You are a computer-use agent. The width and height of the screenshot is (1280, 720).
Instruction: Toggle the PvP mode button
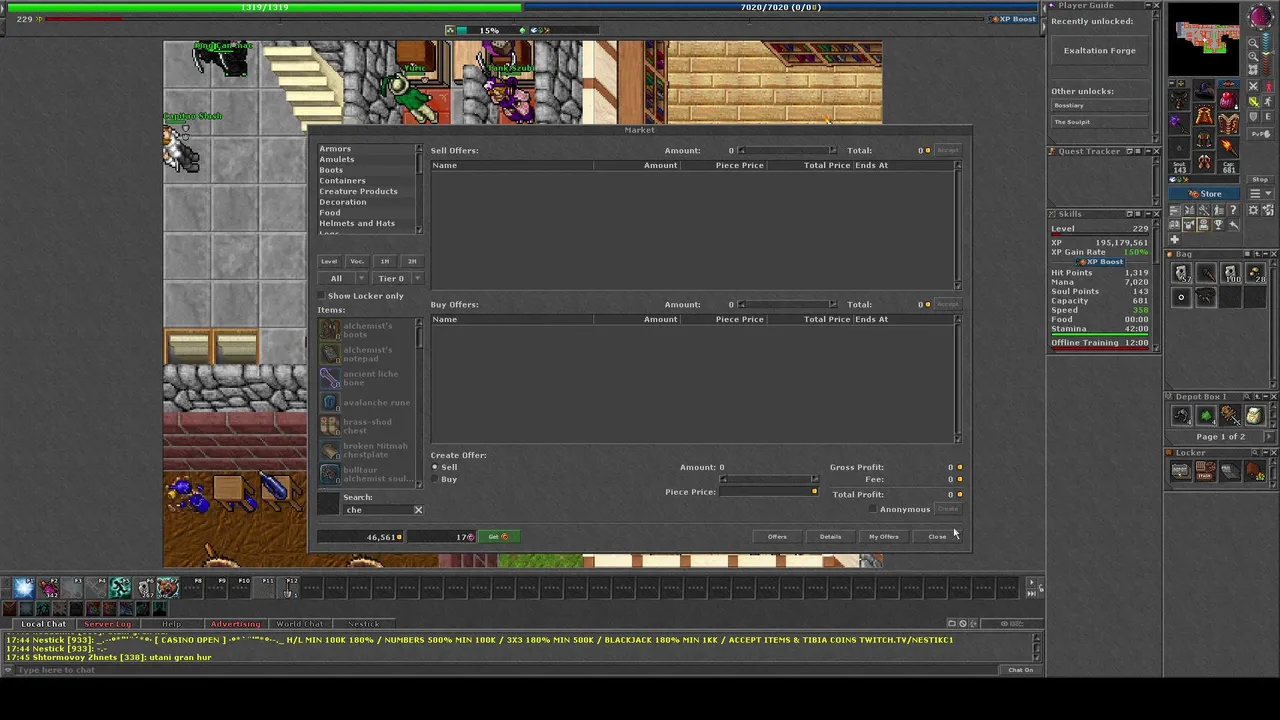pos(1261,134)
